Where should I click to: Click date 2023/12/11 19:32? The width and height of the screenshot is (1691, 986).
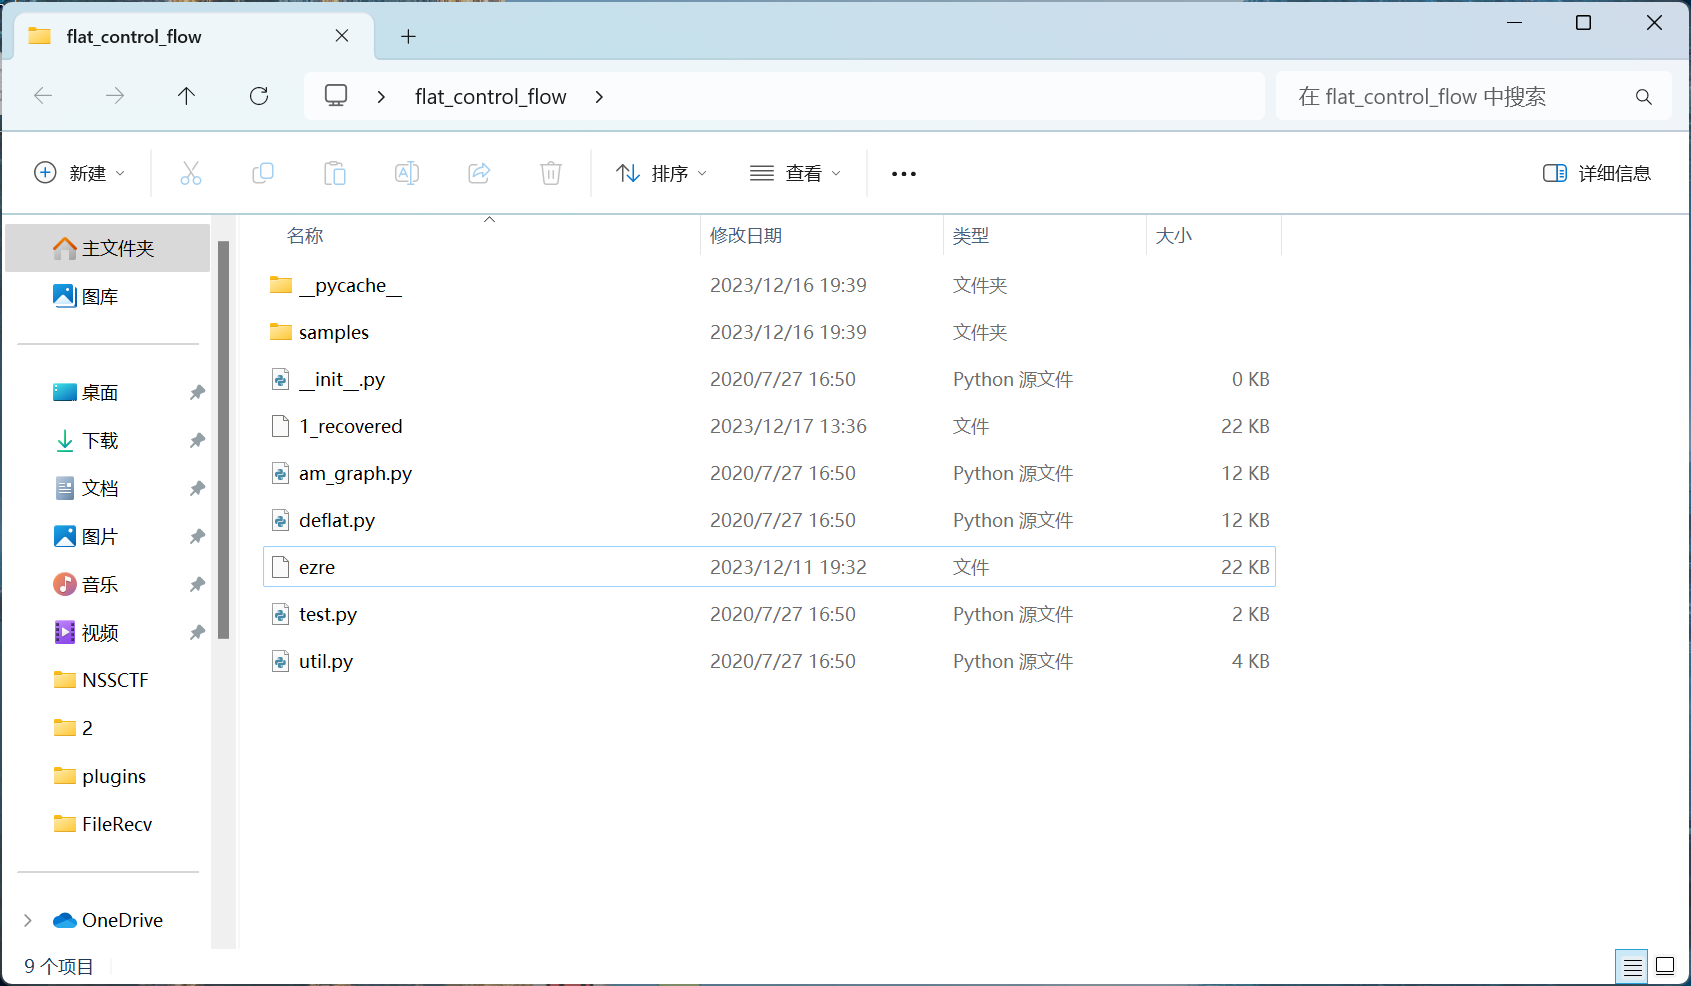788,568
